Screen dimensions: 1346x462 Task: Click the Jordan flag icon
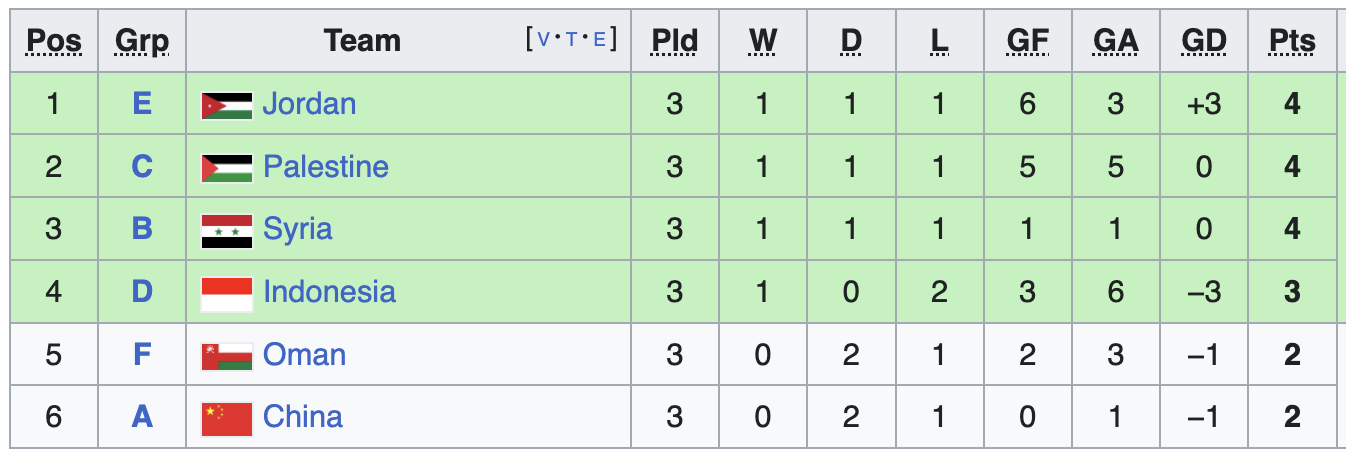226,105
